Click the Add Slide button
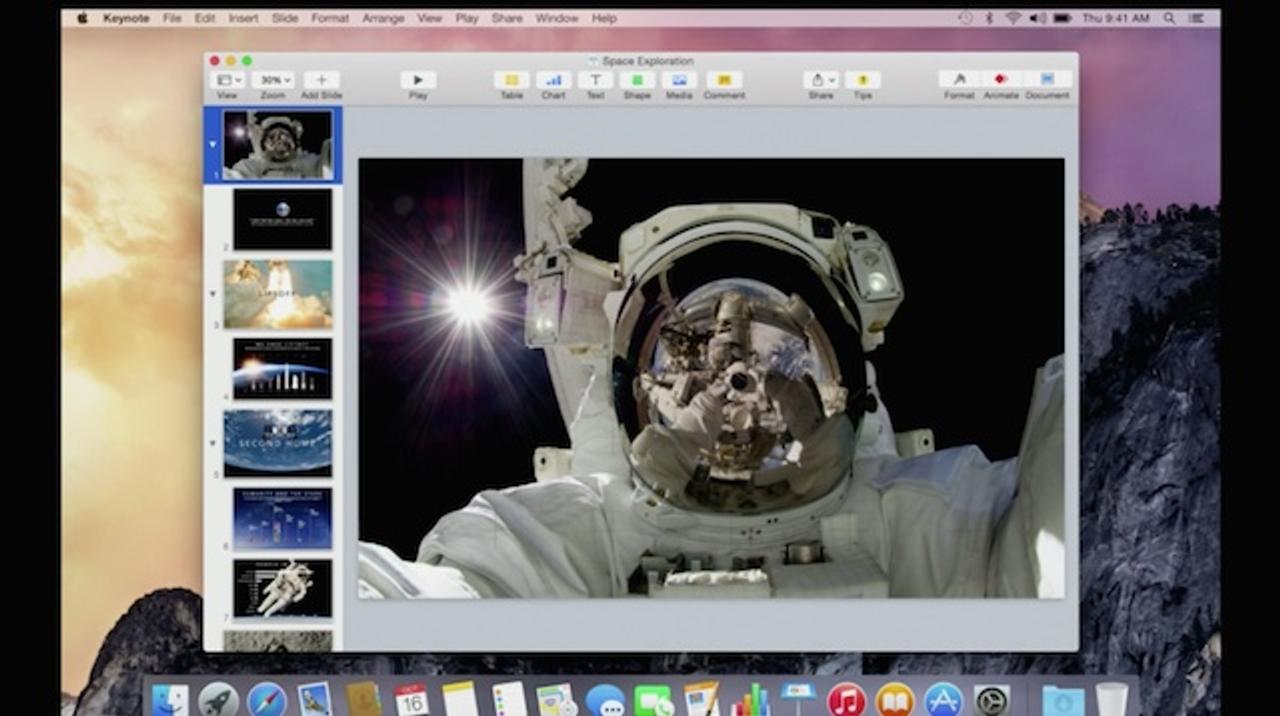Image resolution: width=1280 pixels, height=716 pixels. (x=321, y=81)
